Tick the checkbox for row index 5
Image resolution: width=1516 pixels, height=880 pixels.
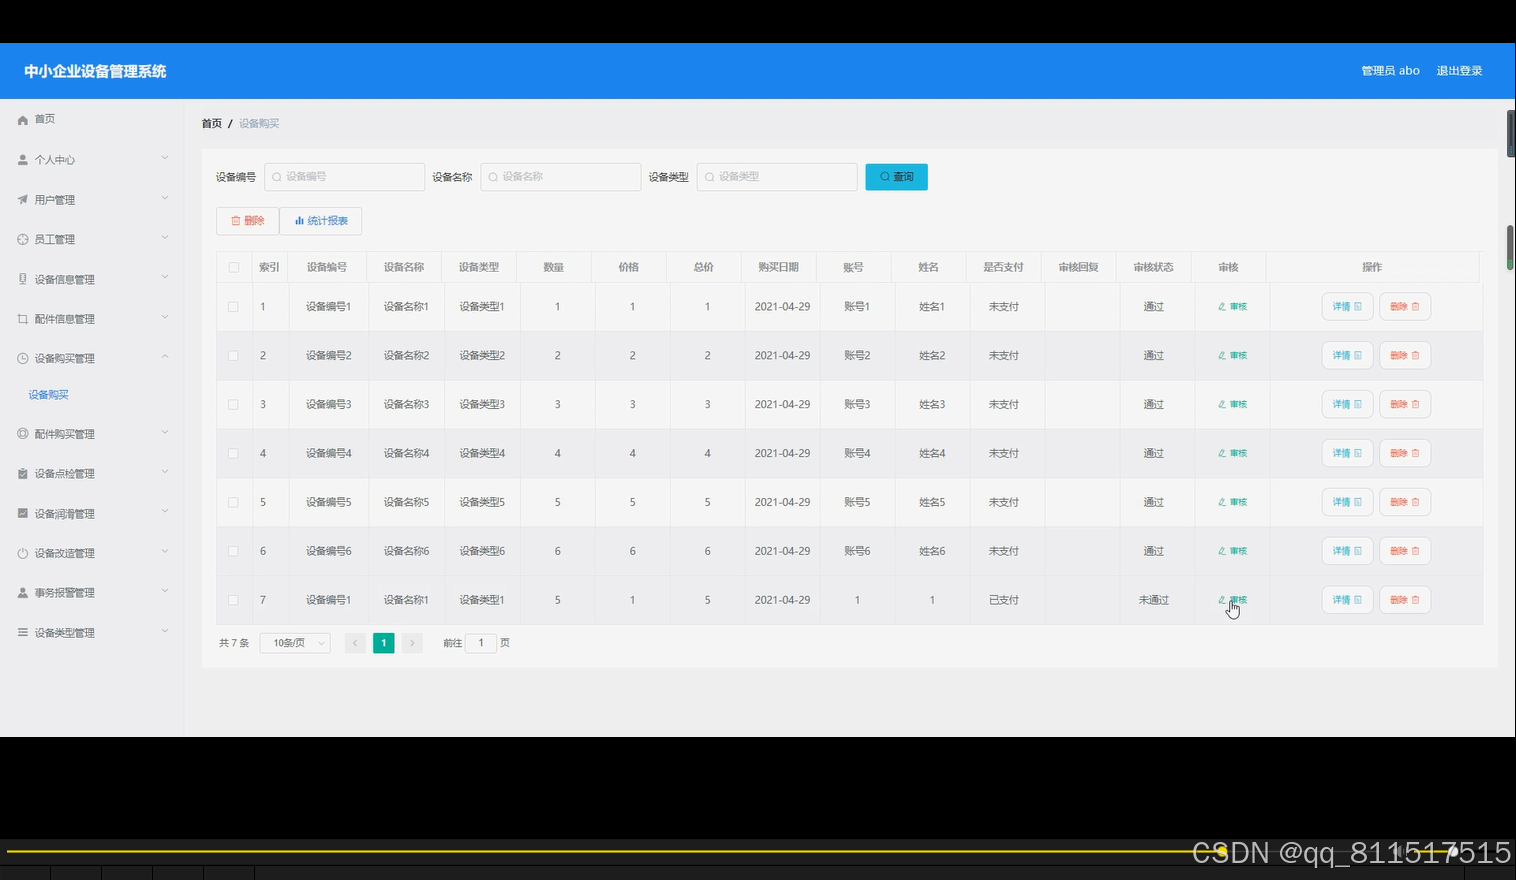(233, 502)
